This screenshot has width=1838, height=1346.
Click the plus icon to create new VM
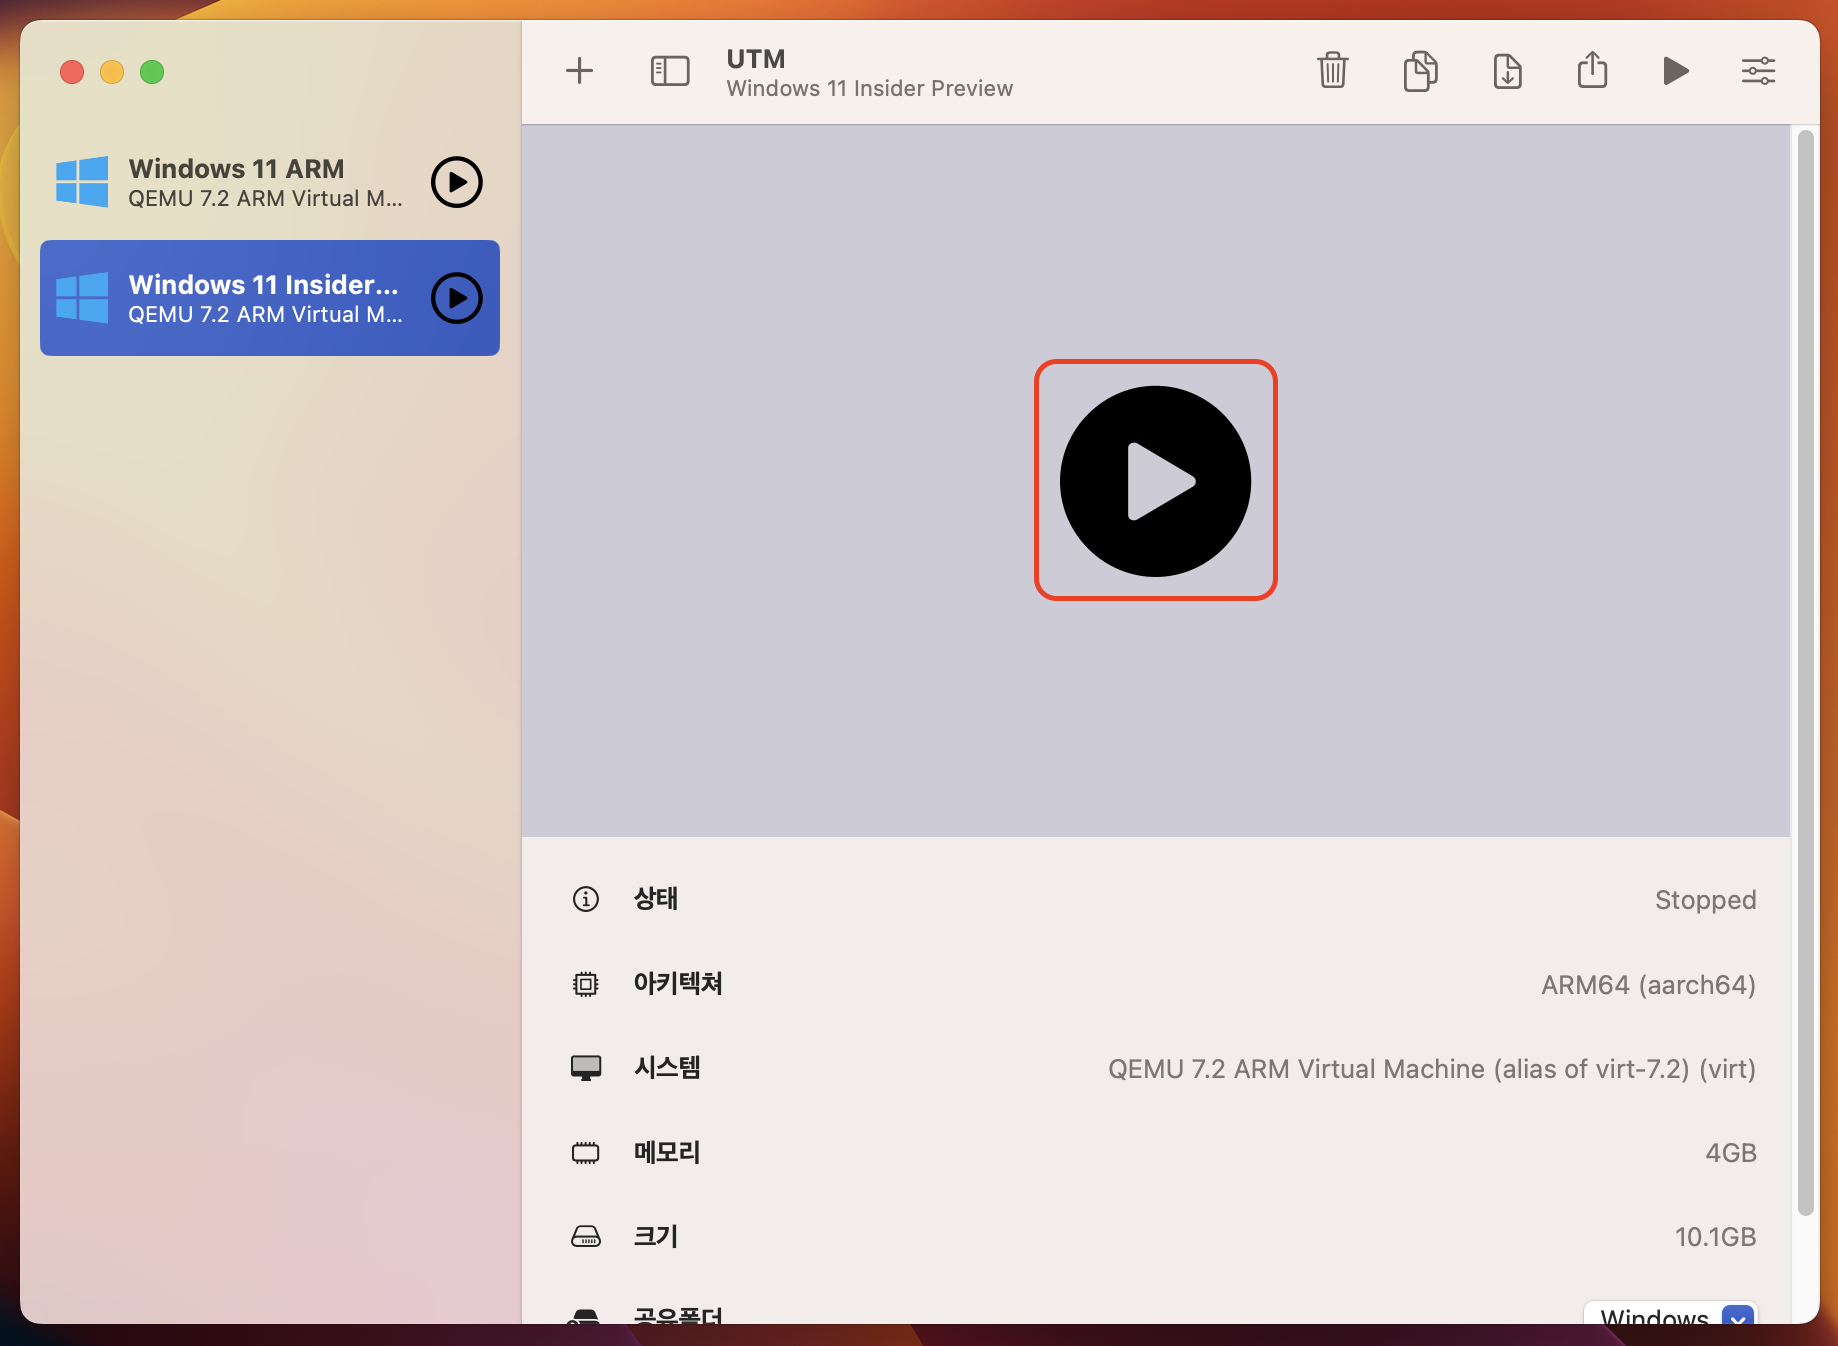click(579, 71)
